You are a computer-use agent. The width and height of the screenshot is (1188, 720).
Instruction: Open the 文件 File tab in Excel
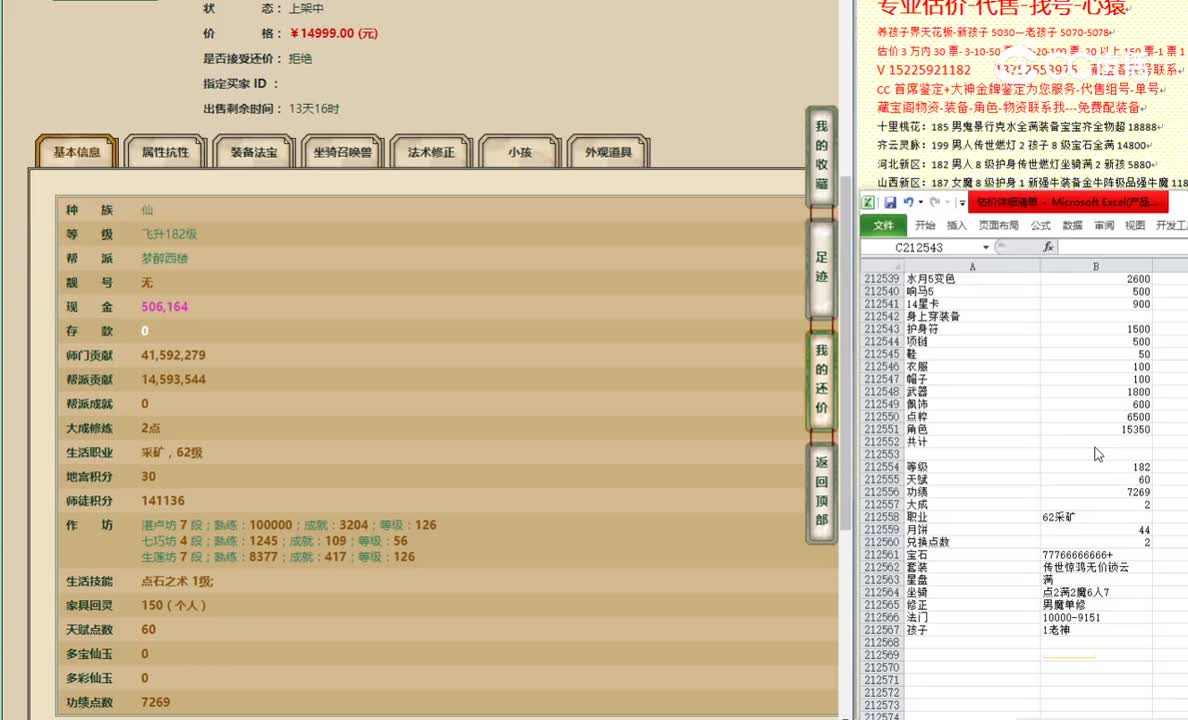(883, 225)
